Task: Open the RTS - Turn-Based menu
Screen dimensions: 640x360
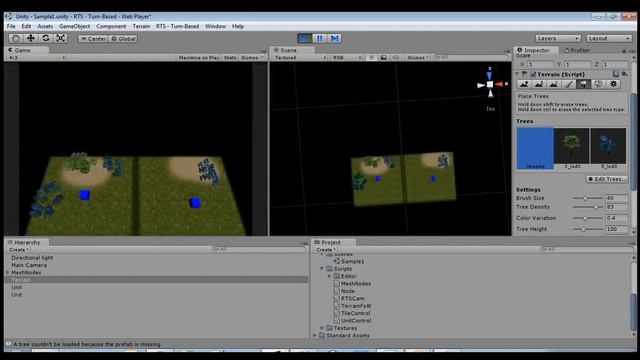Action: (x=178, y=26)
